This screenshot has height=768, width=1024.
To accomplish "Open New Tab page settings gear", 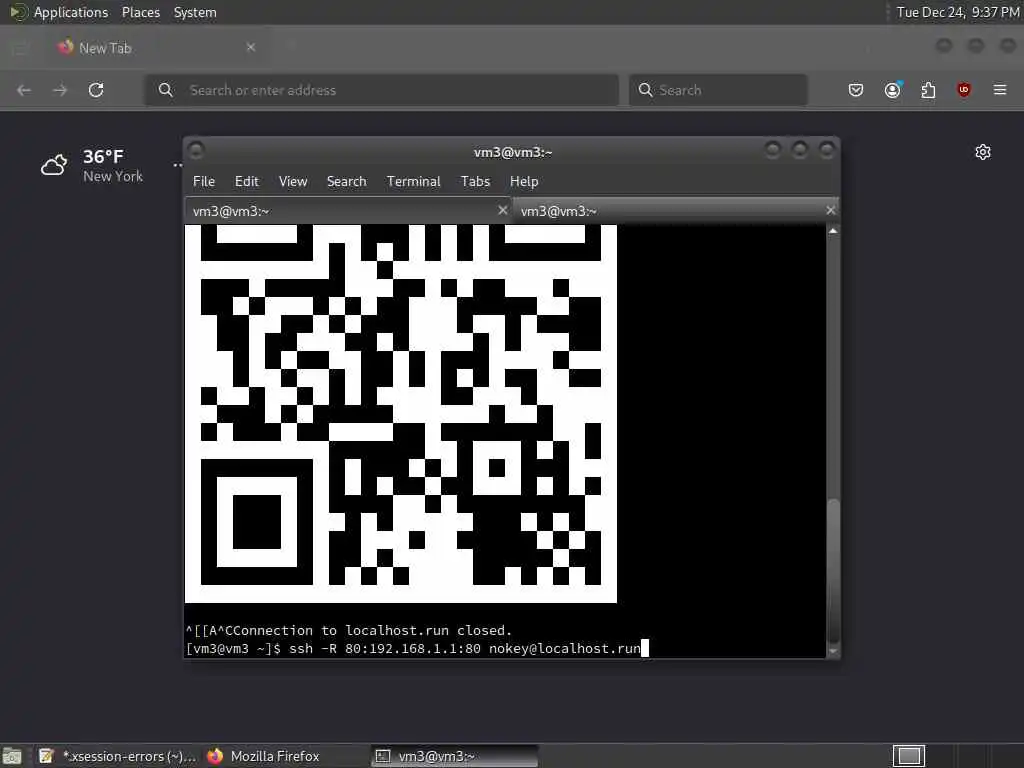I will pos(983,152).
